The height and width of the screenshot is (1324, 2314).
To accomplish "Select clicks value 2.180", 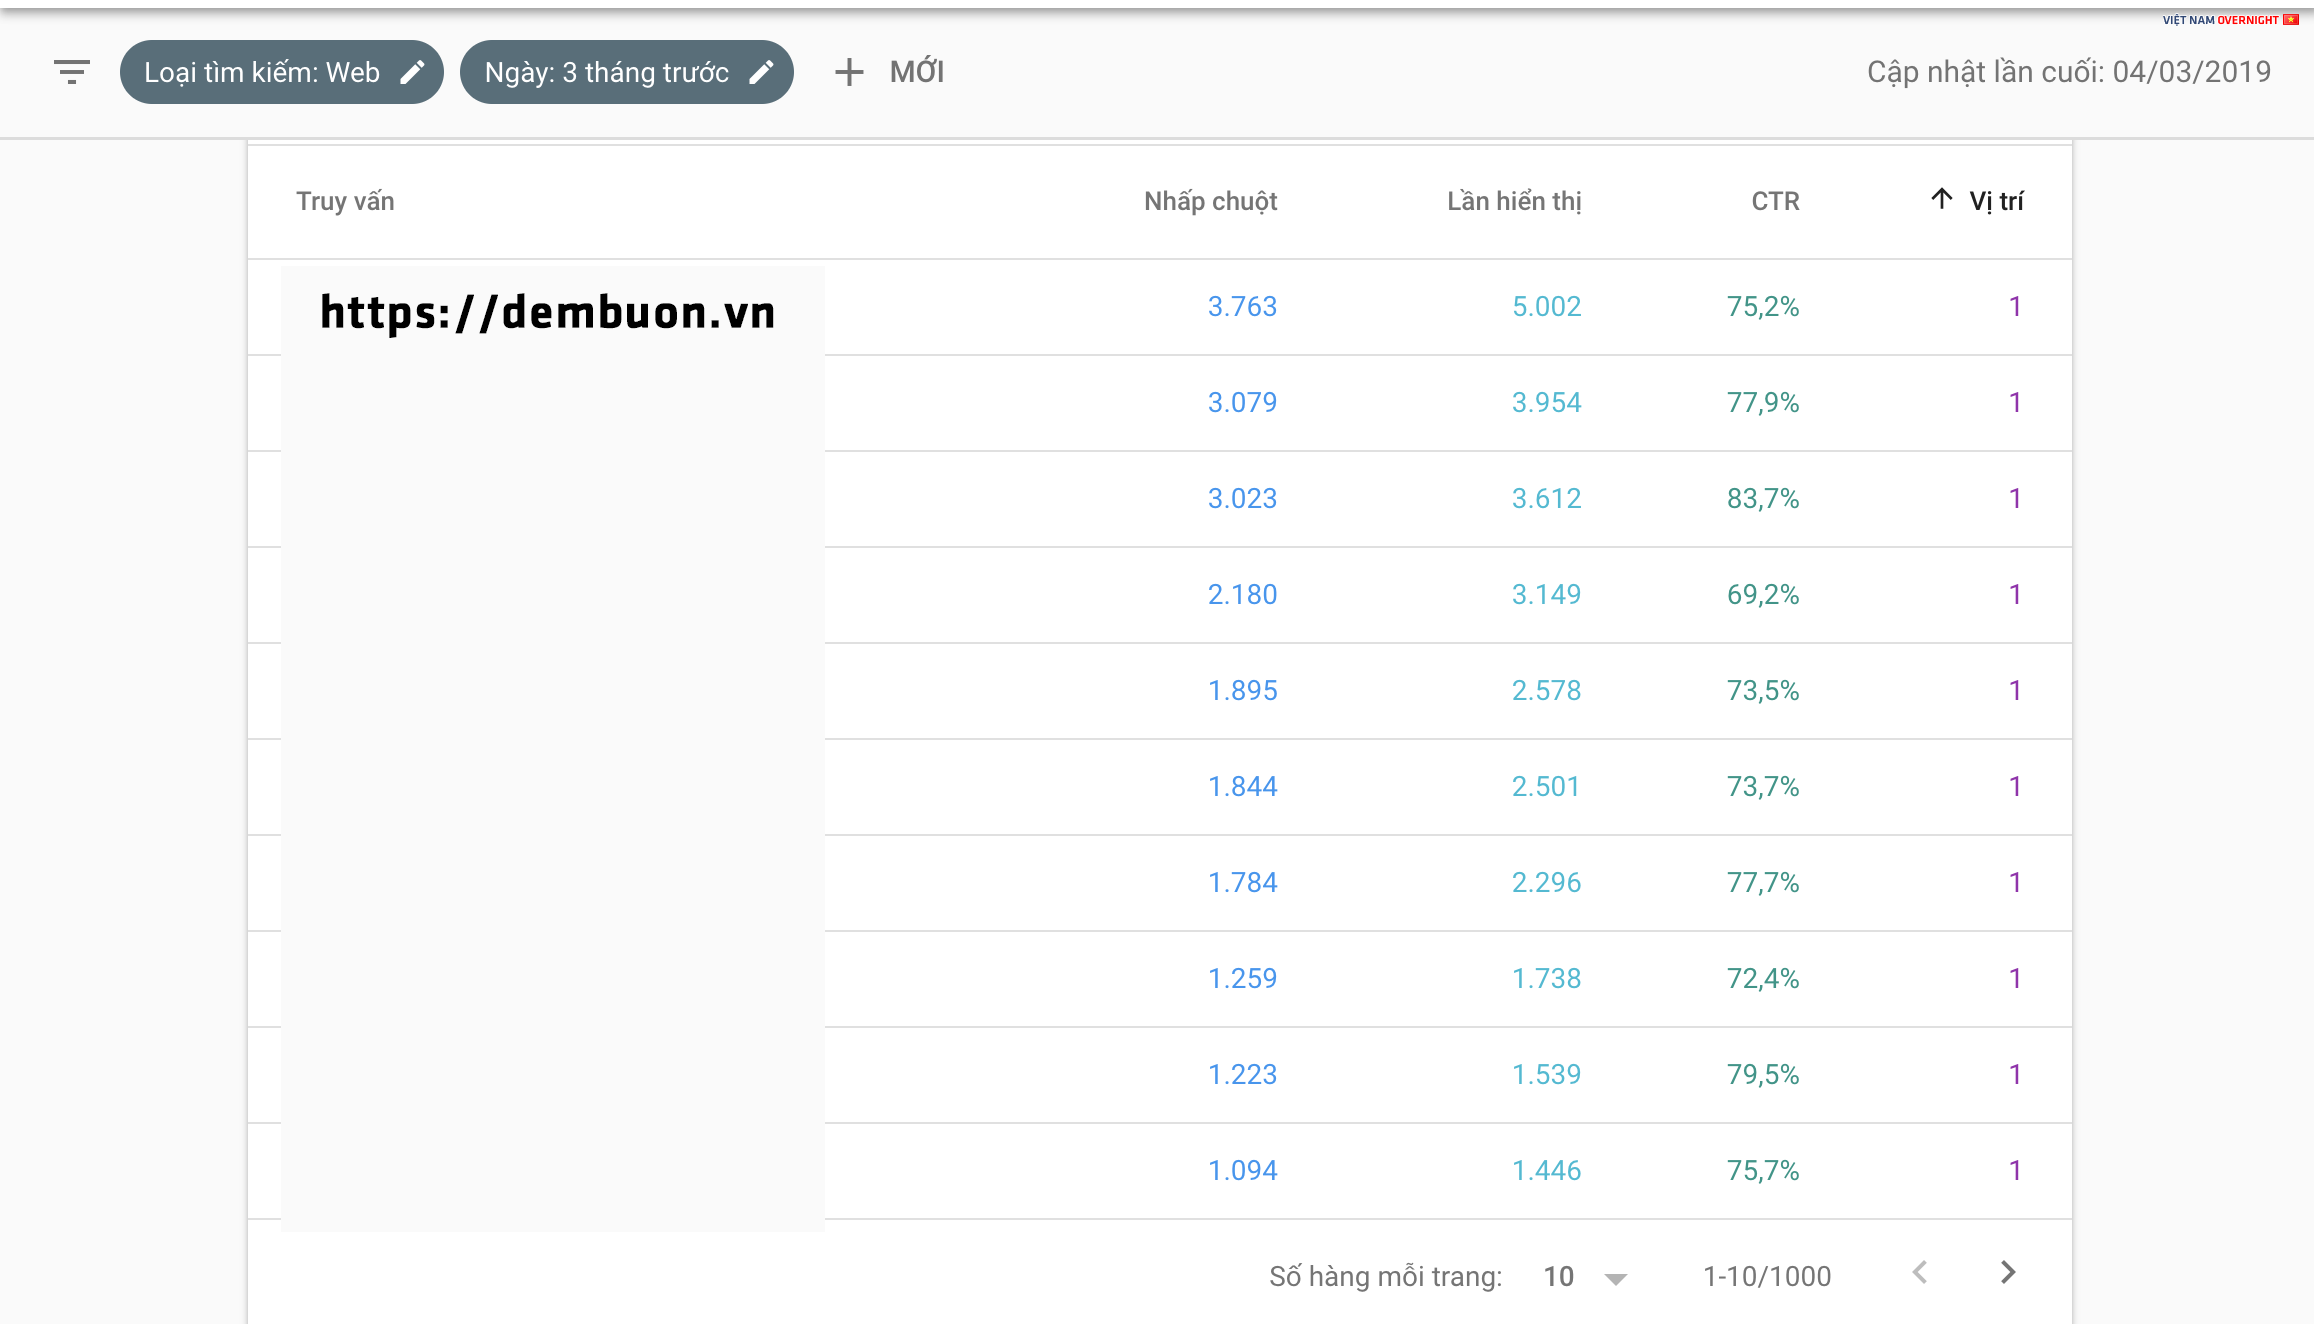I will 1242,594.
